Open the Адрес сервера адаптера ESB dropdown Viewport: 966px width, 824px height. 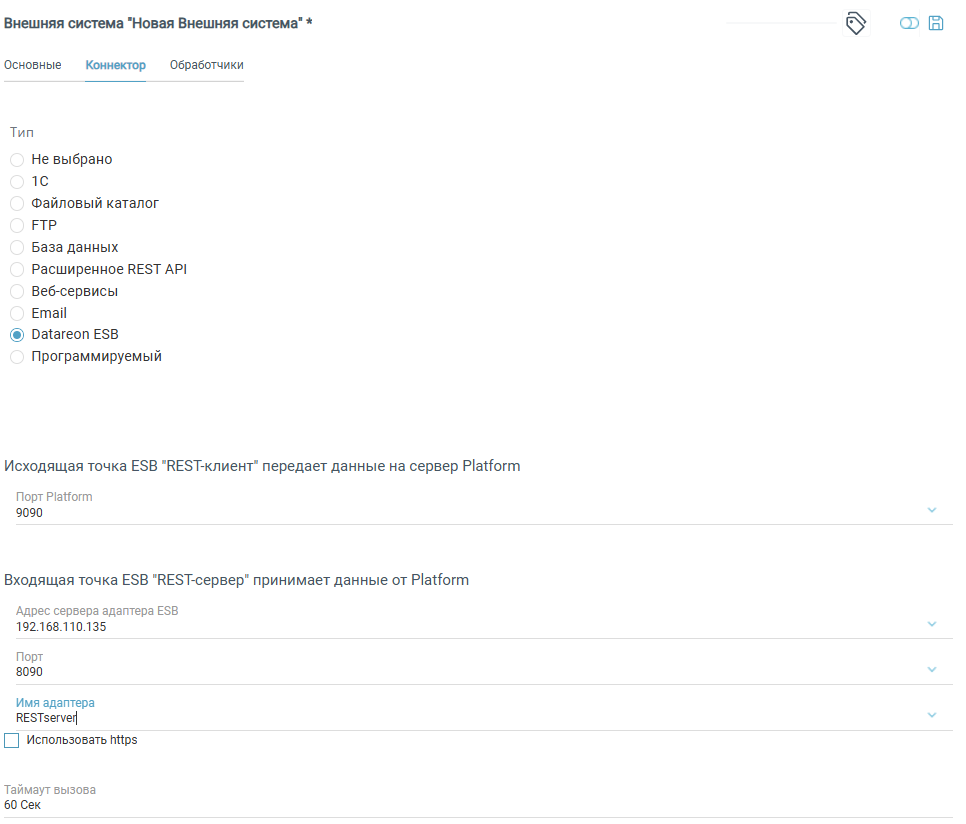point(932,624)
